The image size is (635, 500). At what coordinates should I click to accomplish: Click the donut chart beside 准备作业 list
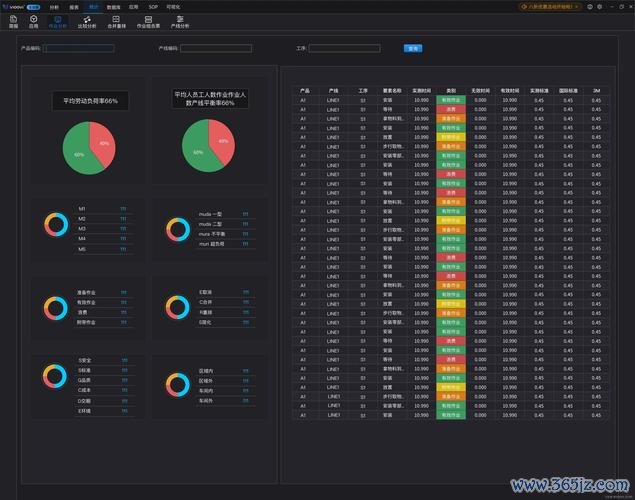coord(56,308)
